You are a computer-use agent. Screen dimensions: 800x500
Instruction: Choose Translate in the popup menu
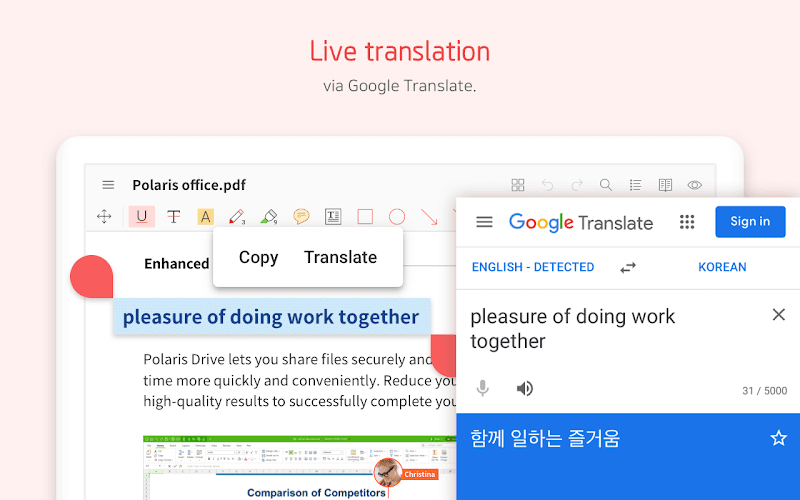(x=340, y=257)
